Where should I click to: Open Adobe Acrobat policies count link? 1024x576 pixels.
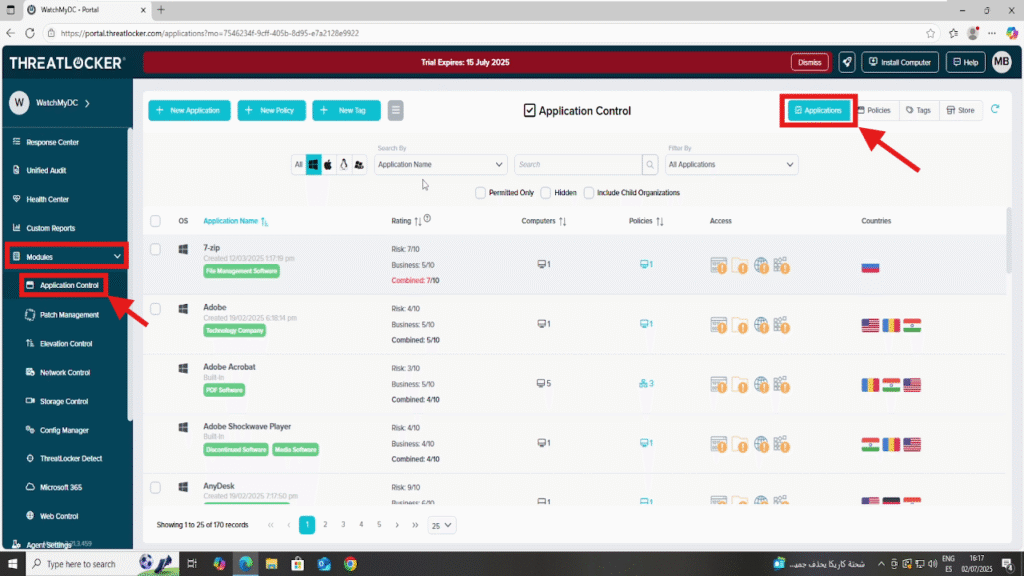646,383
